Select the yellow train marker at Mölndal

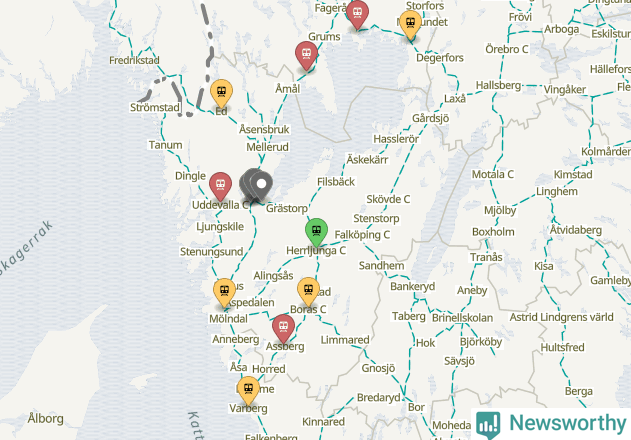point(224,292)
